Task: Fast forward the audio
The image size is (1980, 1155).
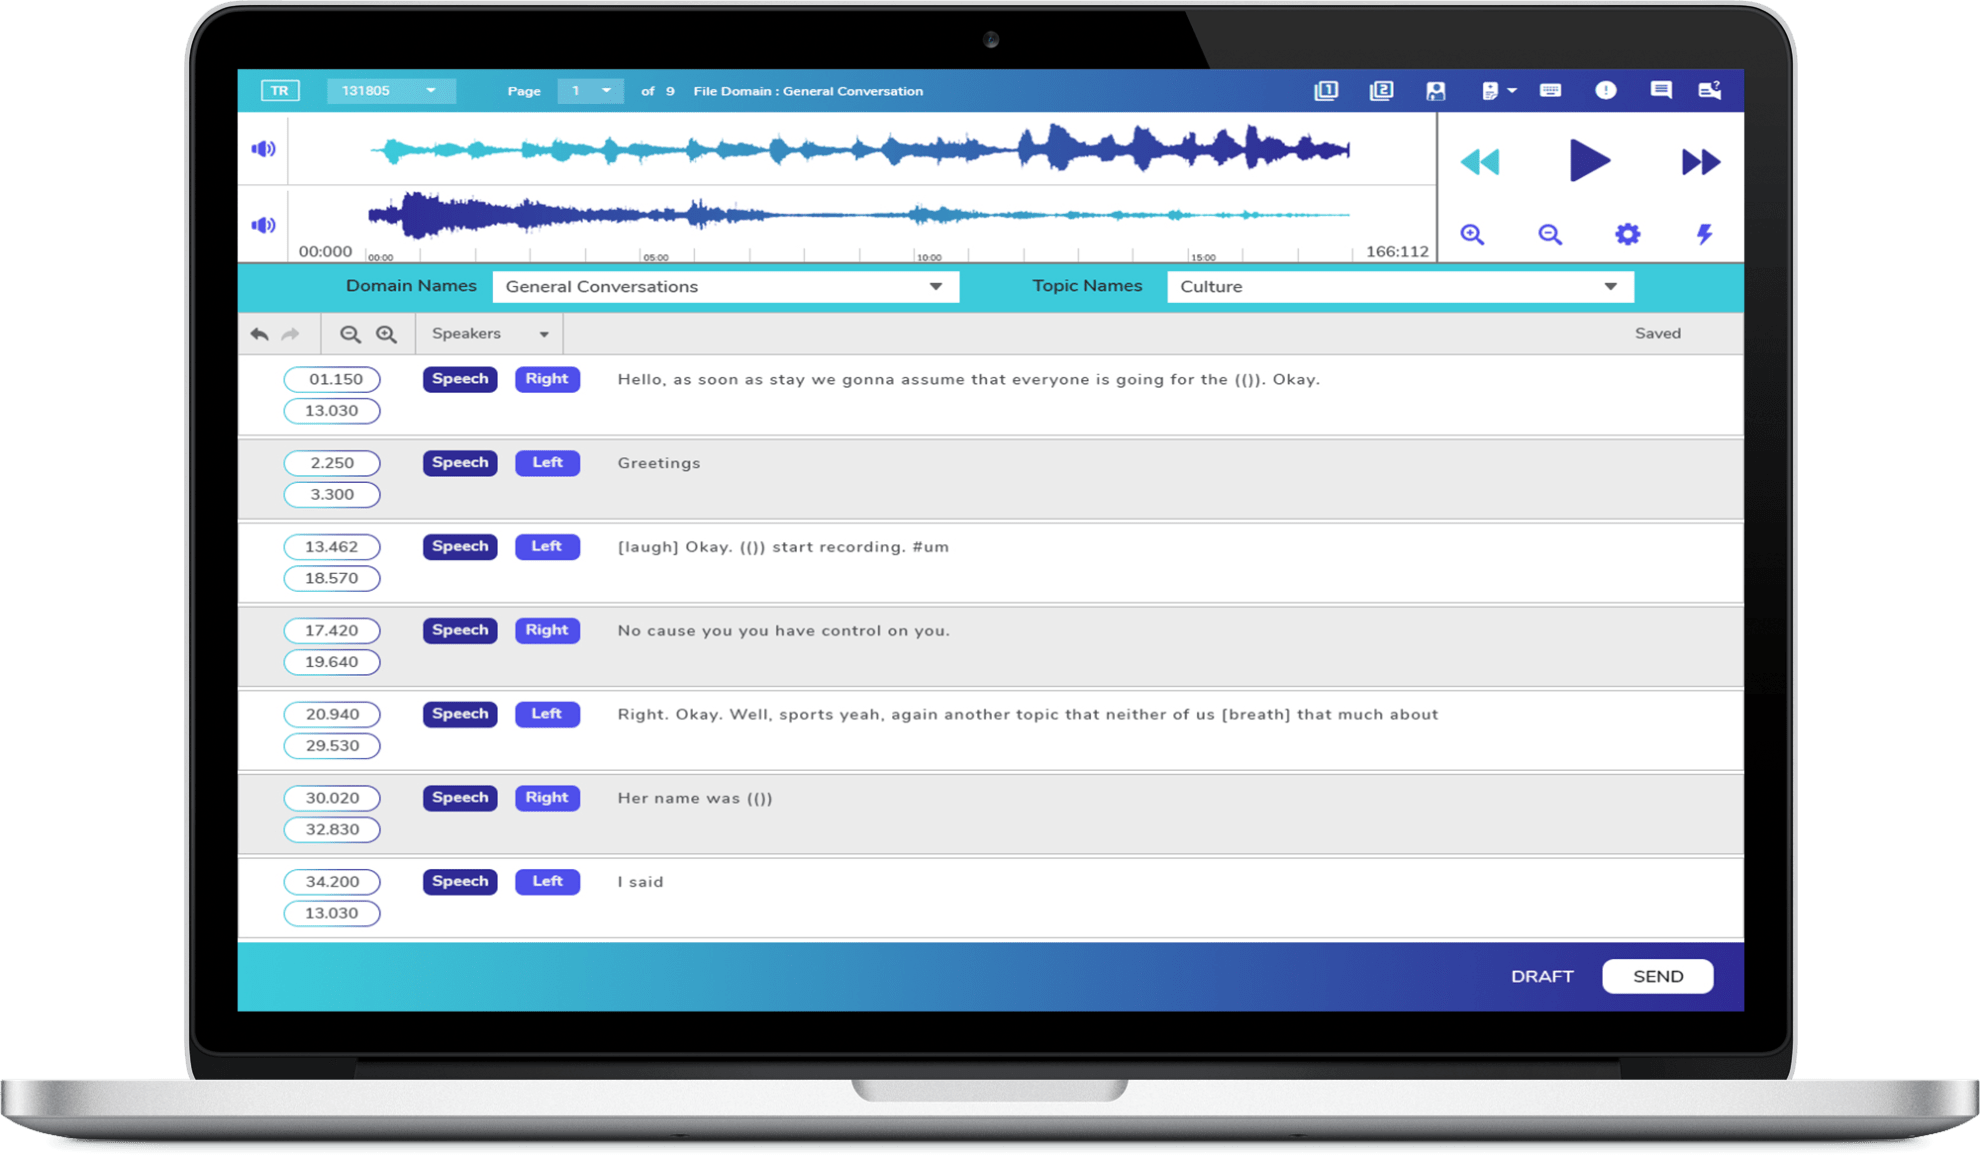Action: [1700, 161]
